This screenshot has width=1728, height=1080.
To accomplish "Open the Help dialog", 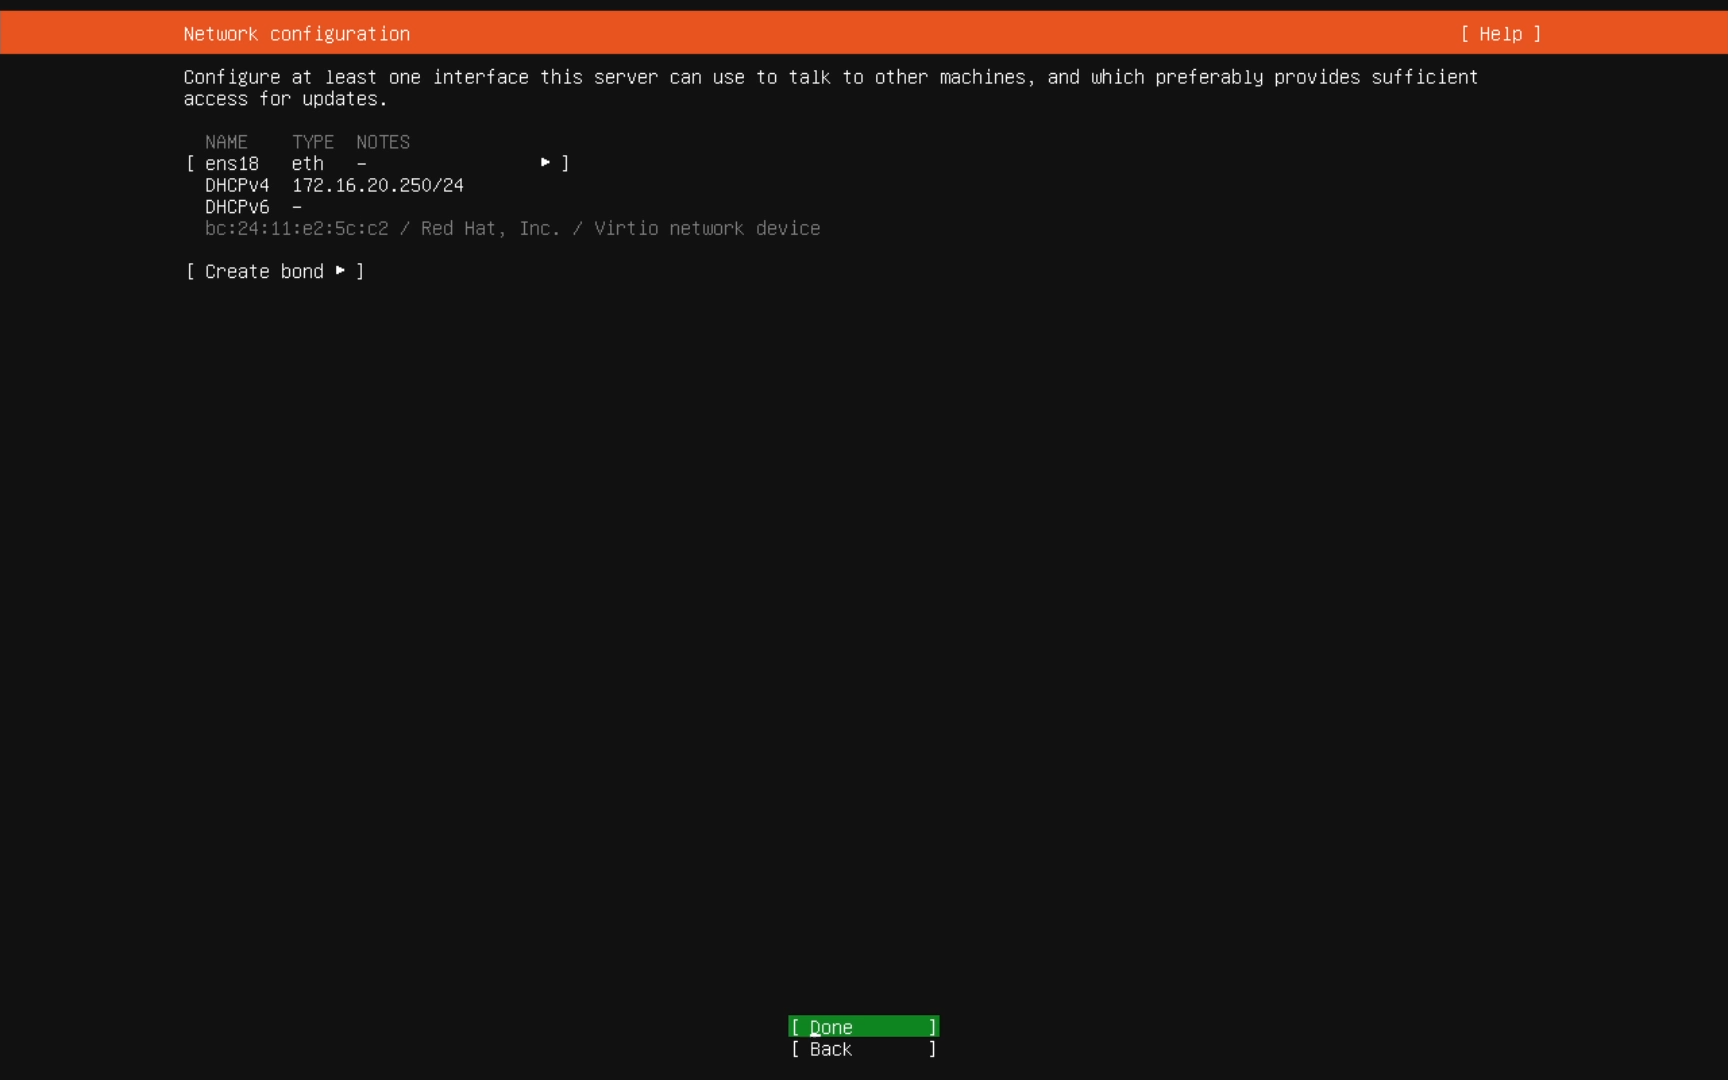I will point(1499,33).
